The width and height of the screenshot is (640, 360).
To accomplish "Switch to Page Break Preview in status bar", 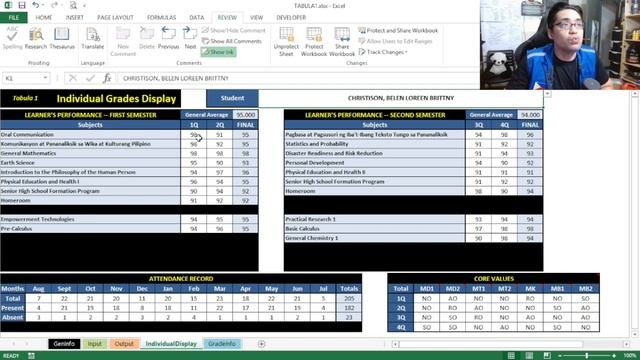I will pyautogui.click(x=547, y=356).
